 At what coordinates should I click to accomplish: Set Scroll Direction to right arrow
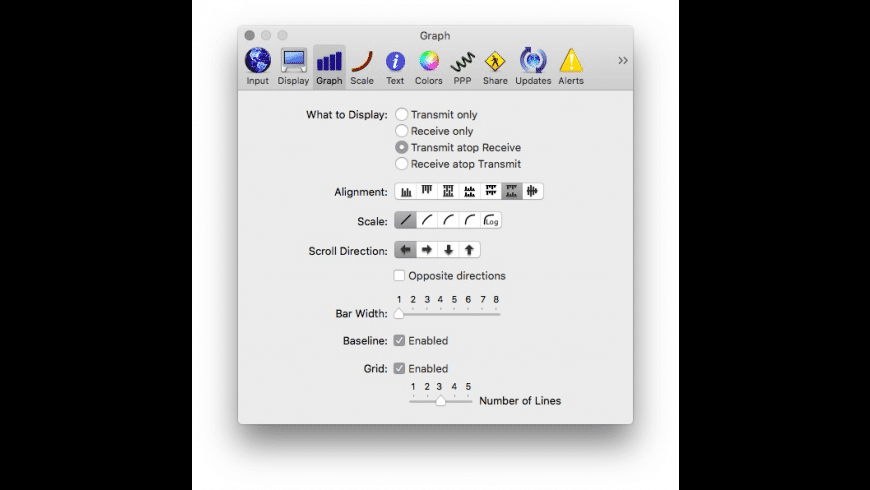click(x=427, y=250)
